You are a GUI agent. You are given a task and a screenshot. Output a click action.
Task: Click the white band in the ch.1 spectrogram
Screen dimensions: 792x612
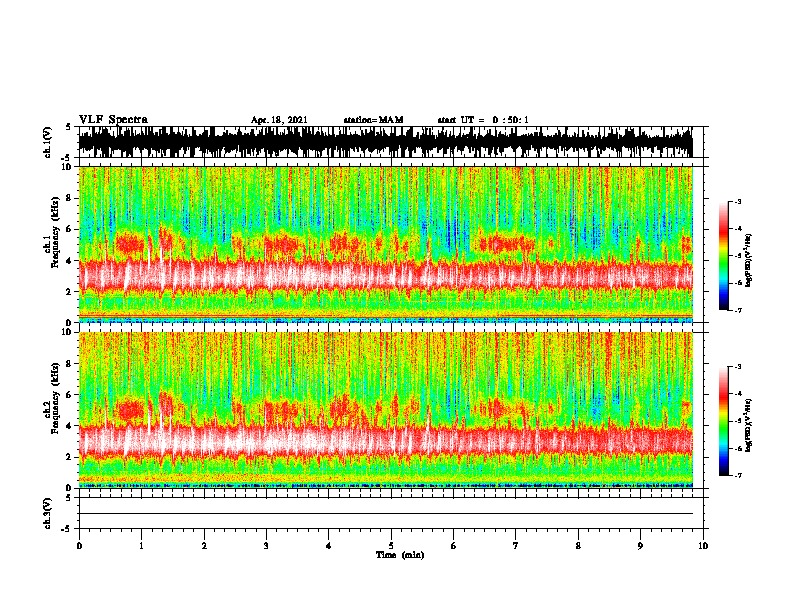385,276
